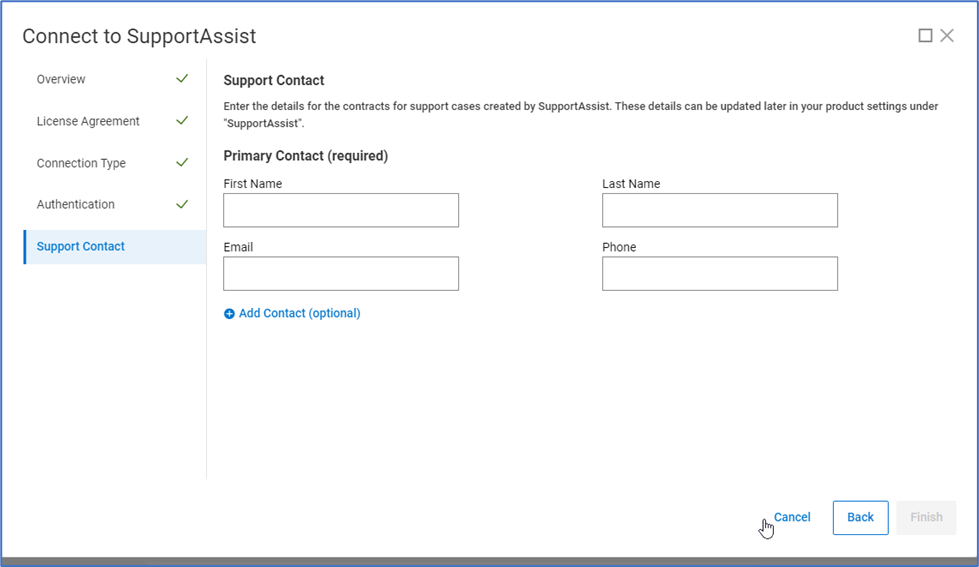Click the "Connect to SupportAssist" title
Screen dimensions: 979x567
coord(139,36)
